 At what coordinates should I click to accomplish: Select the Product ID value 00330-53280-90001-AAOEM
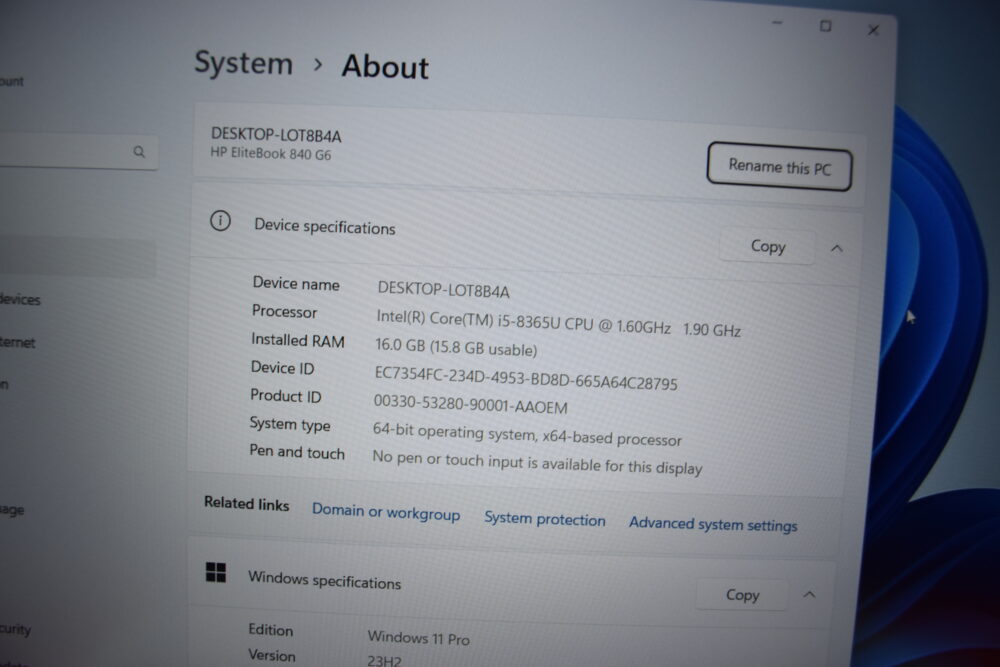tap(470, 404)
